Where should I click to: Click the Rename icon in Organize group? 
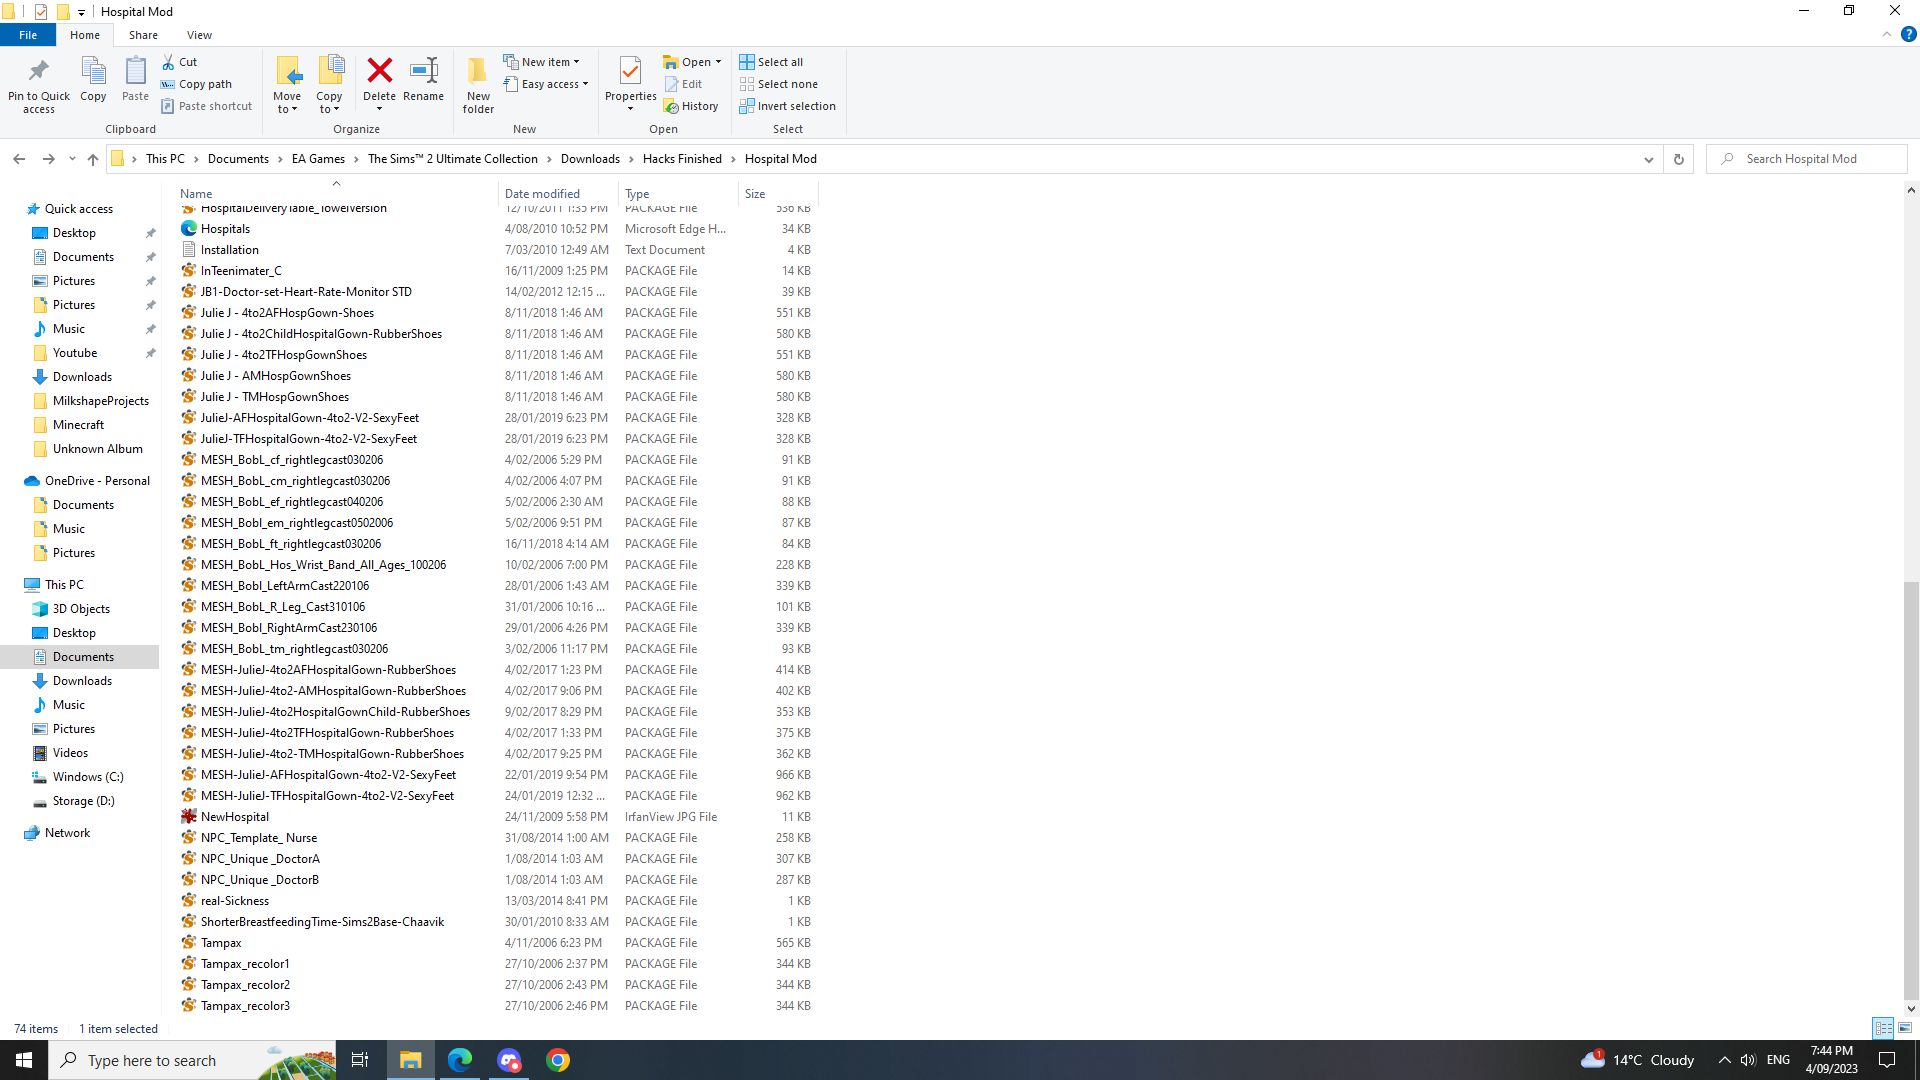pyautogui.click(x=423, y=72)
